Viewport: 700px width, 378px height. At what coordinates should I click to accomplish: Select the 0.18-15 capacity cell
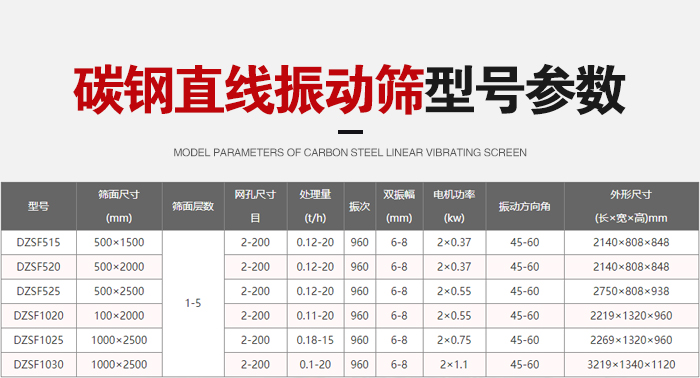click(x=315, y=340)
